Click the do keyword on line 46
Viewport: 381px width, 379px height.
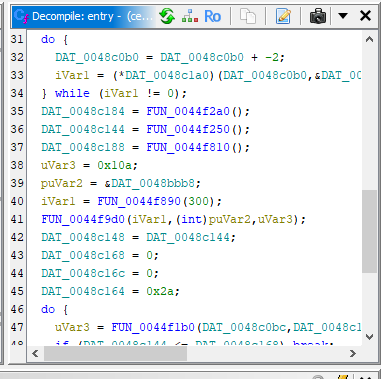coord(48,309)
